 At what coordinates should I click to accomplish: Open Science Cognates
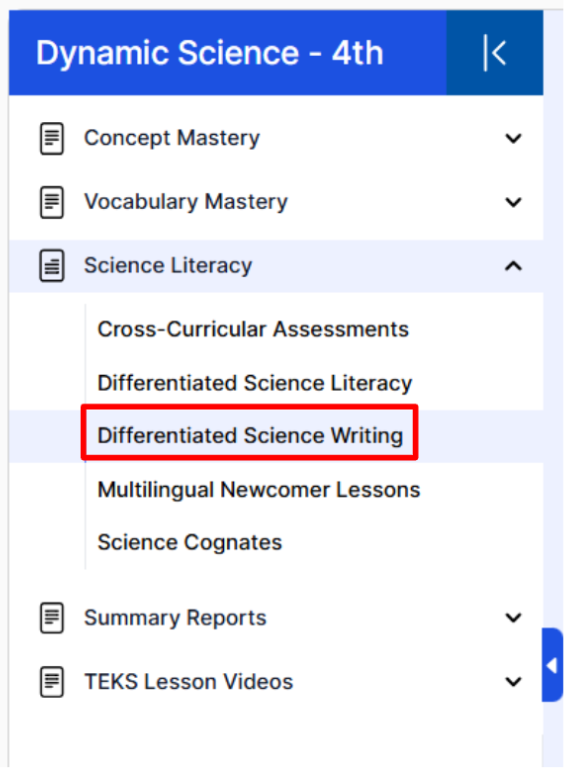189,543
